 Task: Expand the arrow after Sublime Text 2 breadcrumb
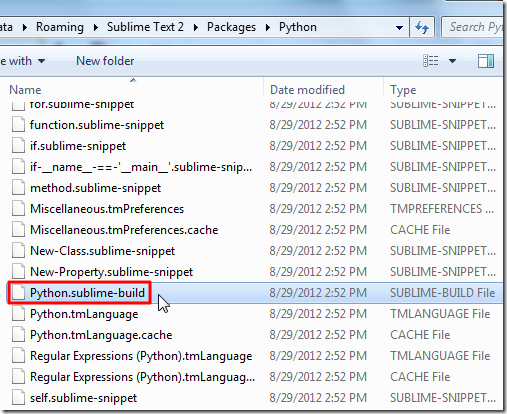(196, 27)
